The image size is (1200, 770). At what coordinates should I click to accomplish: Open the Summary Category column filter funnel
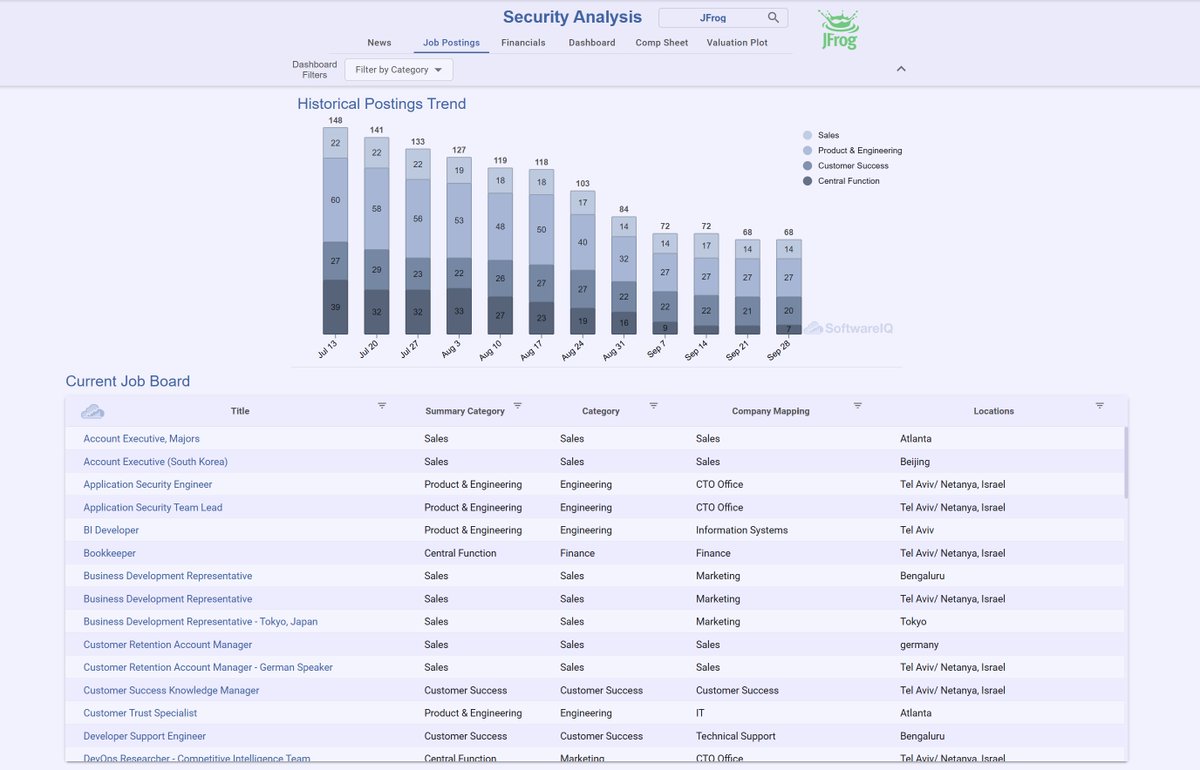pos(518,406)
